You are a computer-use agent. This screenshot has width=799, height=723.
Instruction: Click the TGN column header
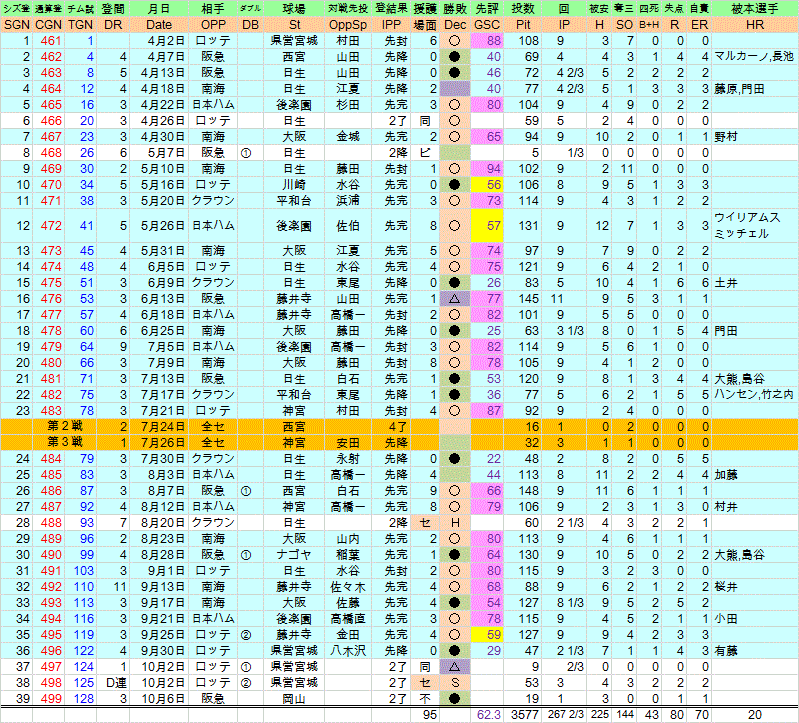coord(81,24)
